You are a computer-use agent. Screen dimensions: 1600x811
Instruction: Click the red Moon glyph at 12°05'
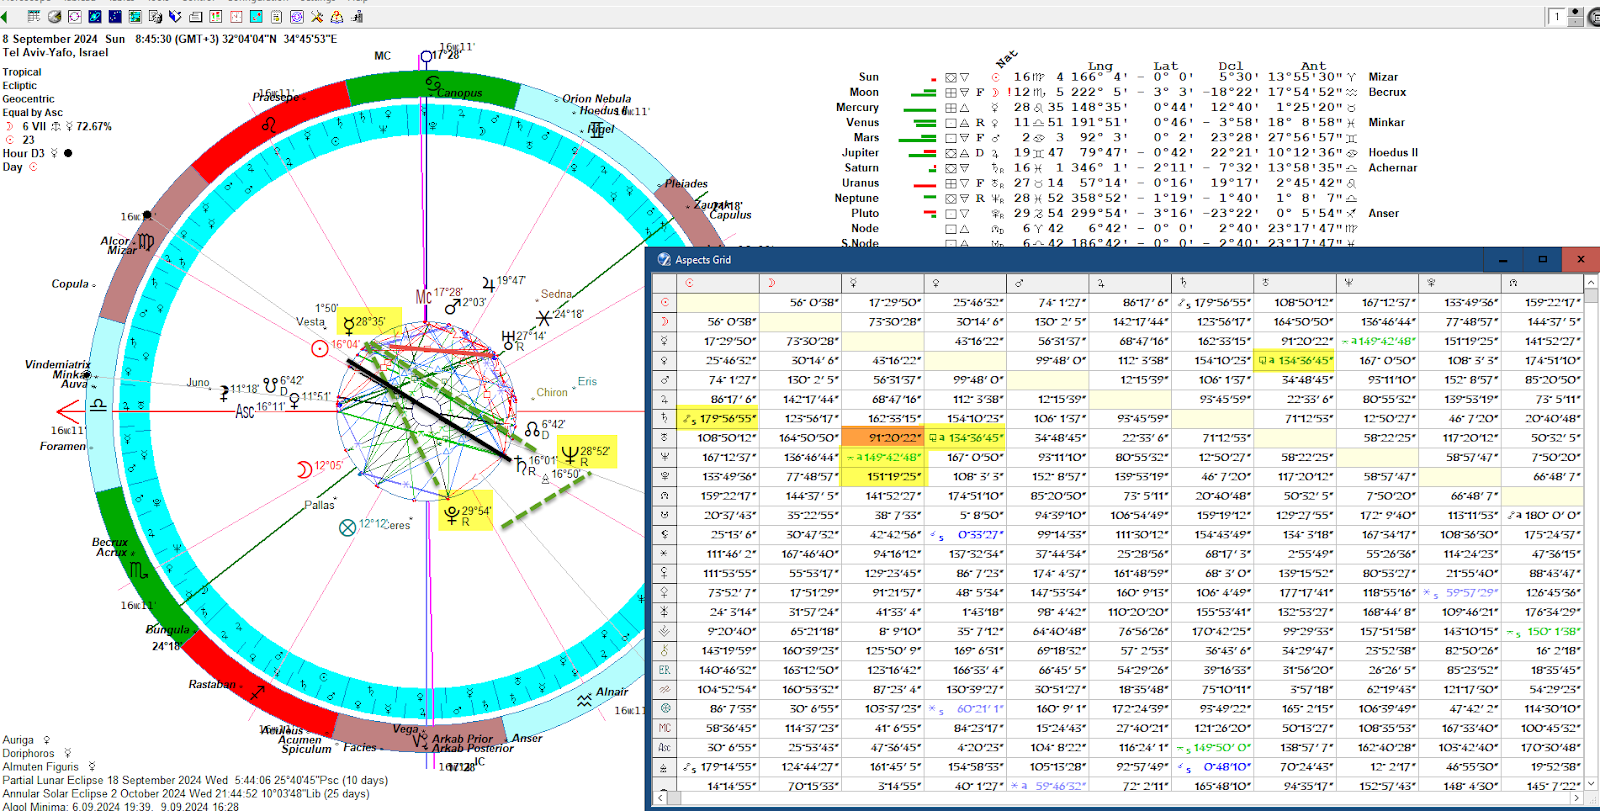[x=304, y=468]
